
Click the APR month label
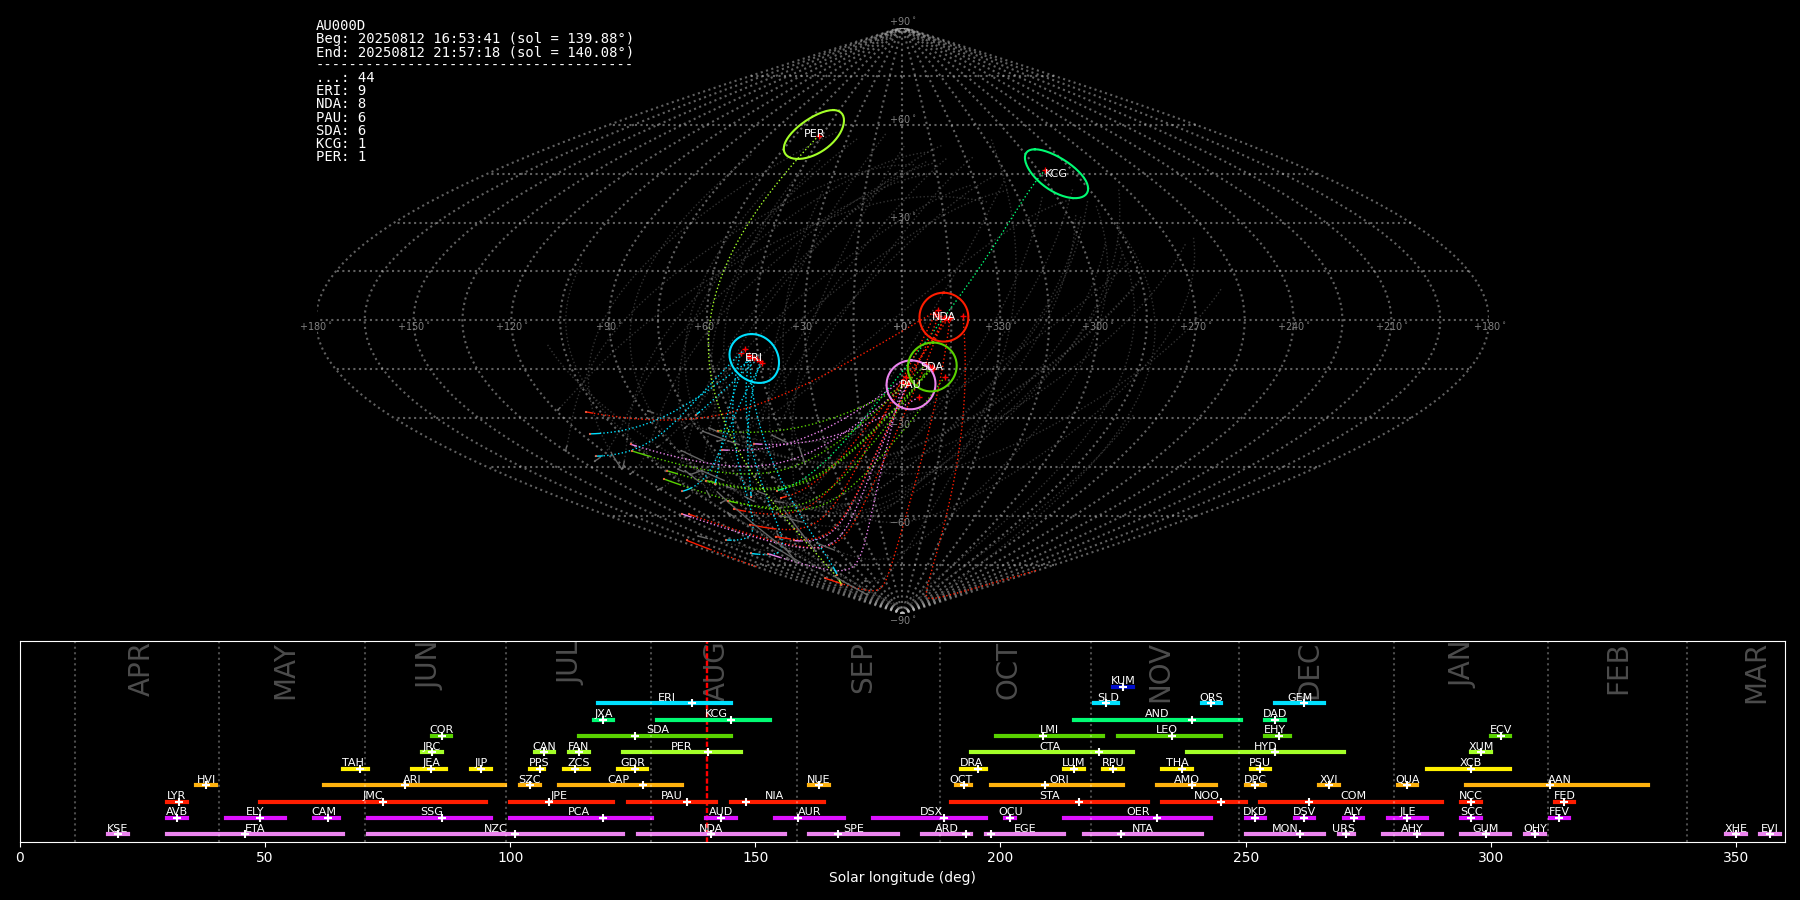[x=139, y=670]
